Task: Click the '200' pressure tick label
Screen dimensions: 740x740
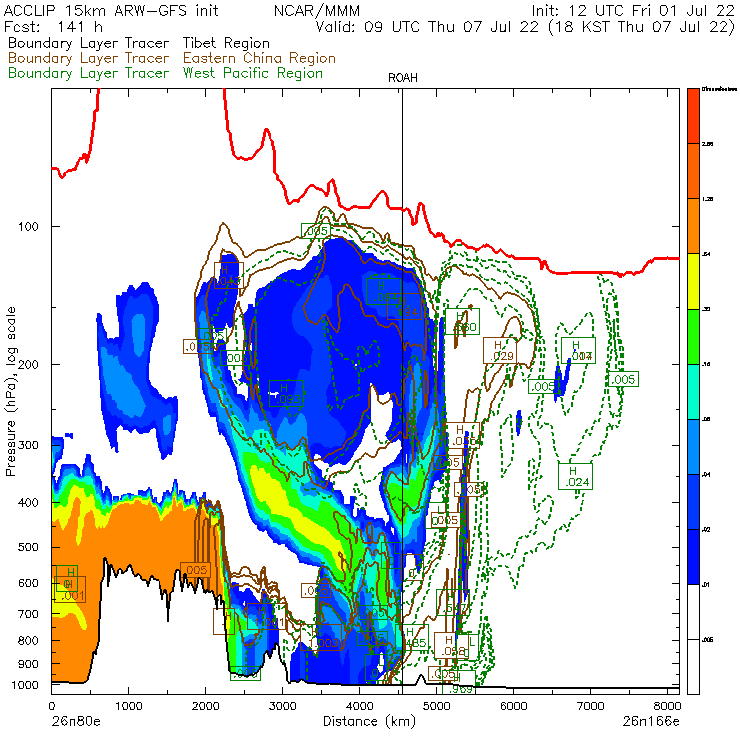Action: coord(28,364)
